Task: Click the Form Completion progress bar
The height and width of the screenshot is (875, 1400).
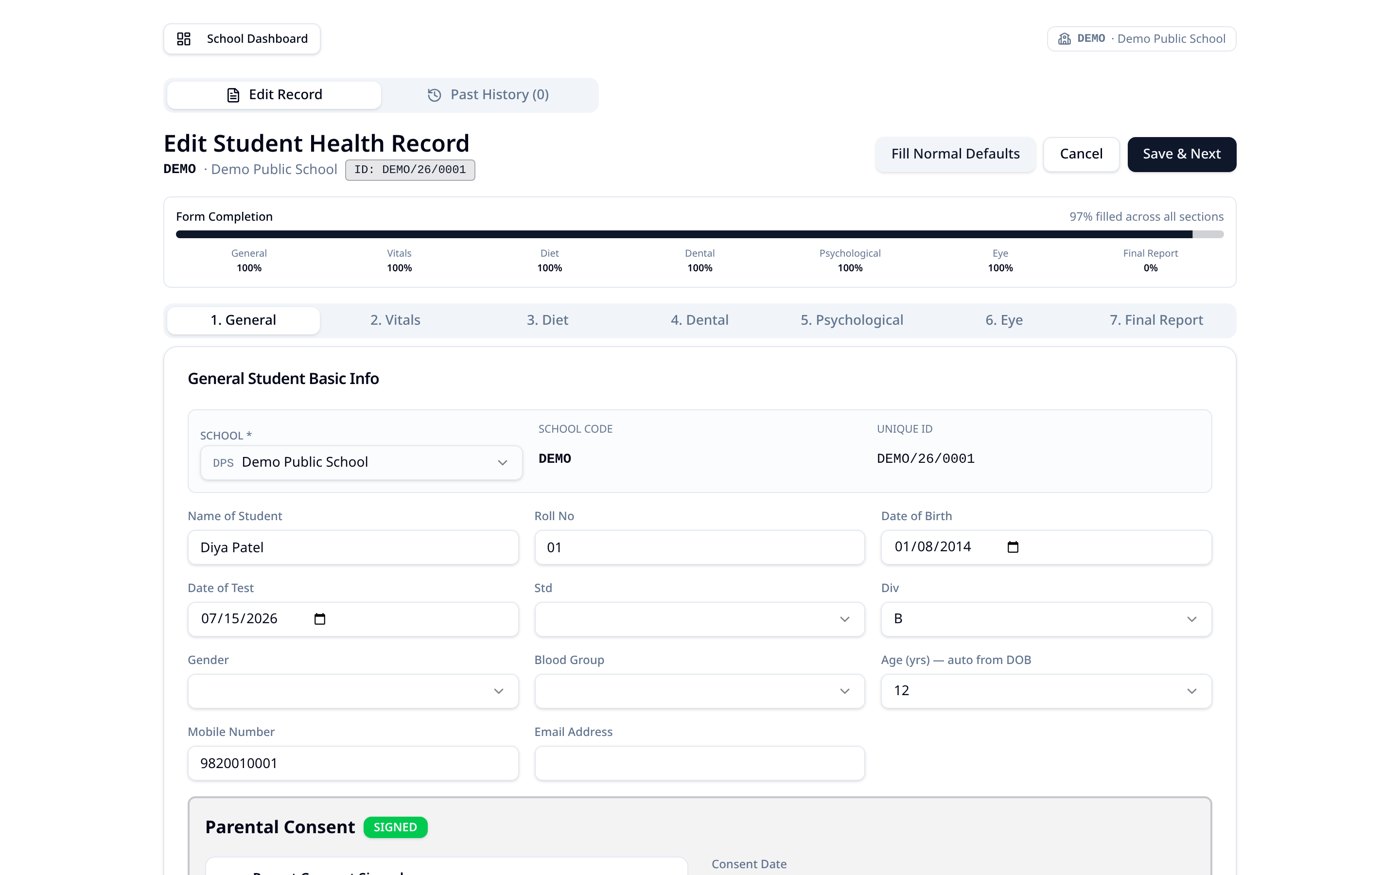Action: click(699, 234)
